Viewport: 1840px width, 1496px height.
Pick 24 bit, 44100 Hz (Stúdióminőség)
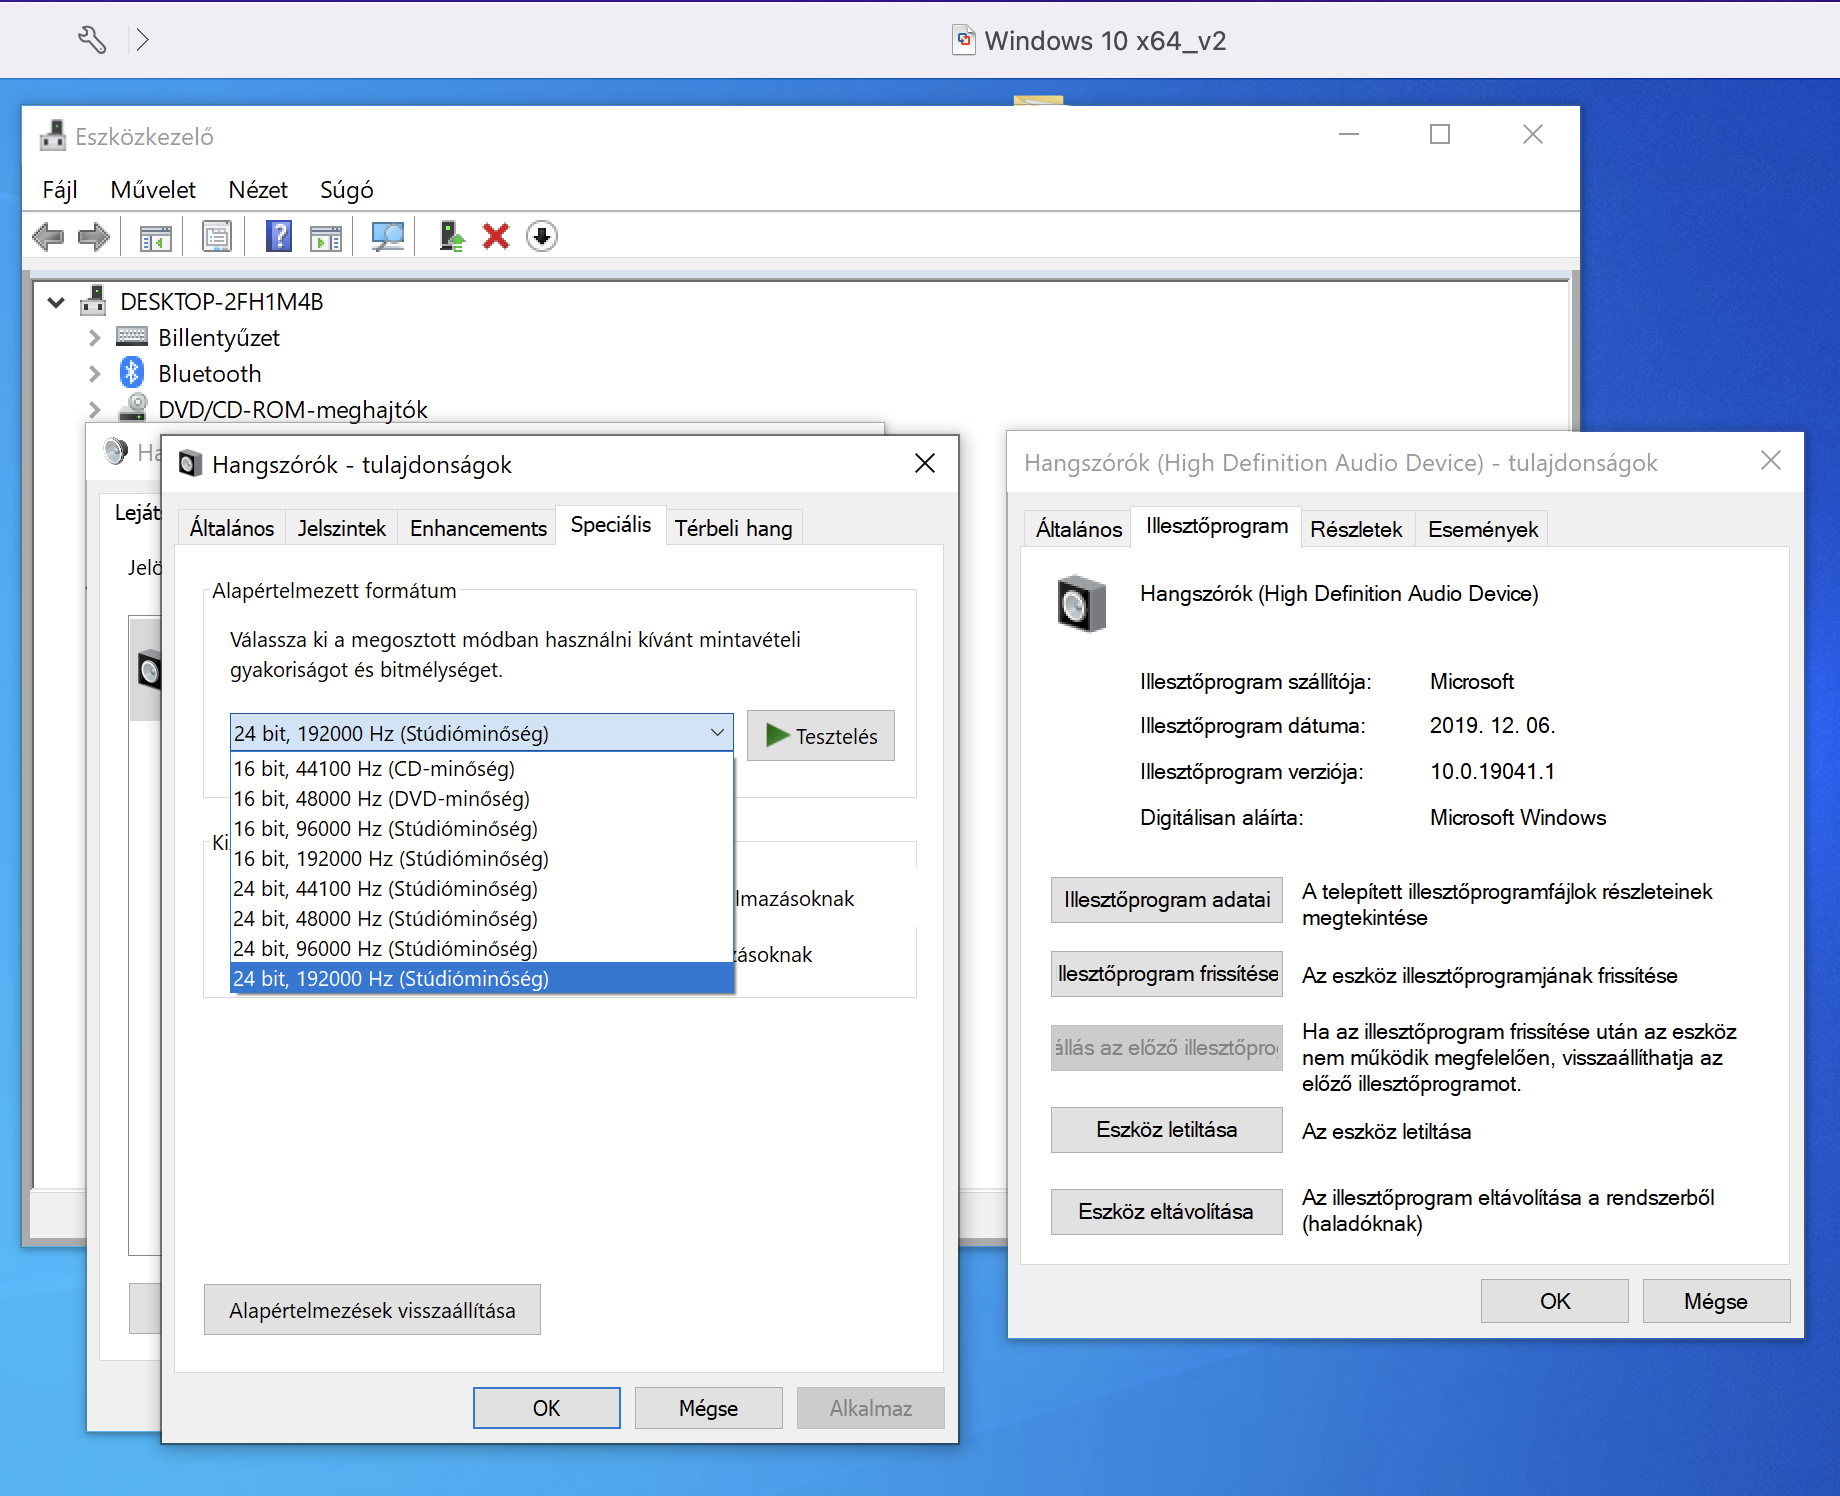(482, 888)
